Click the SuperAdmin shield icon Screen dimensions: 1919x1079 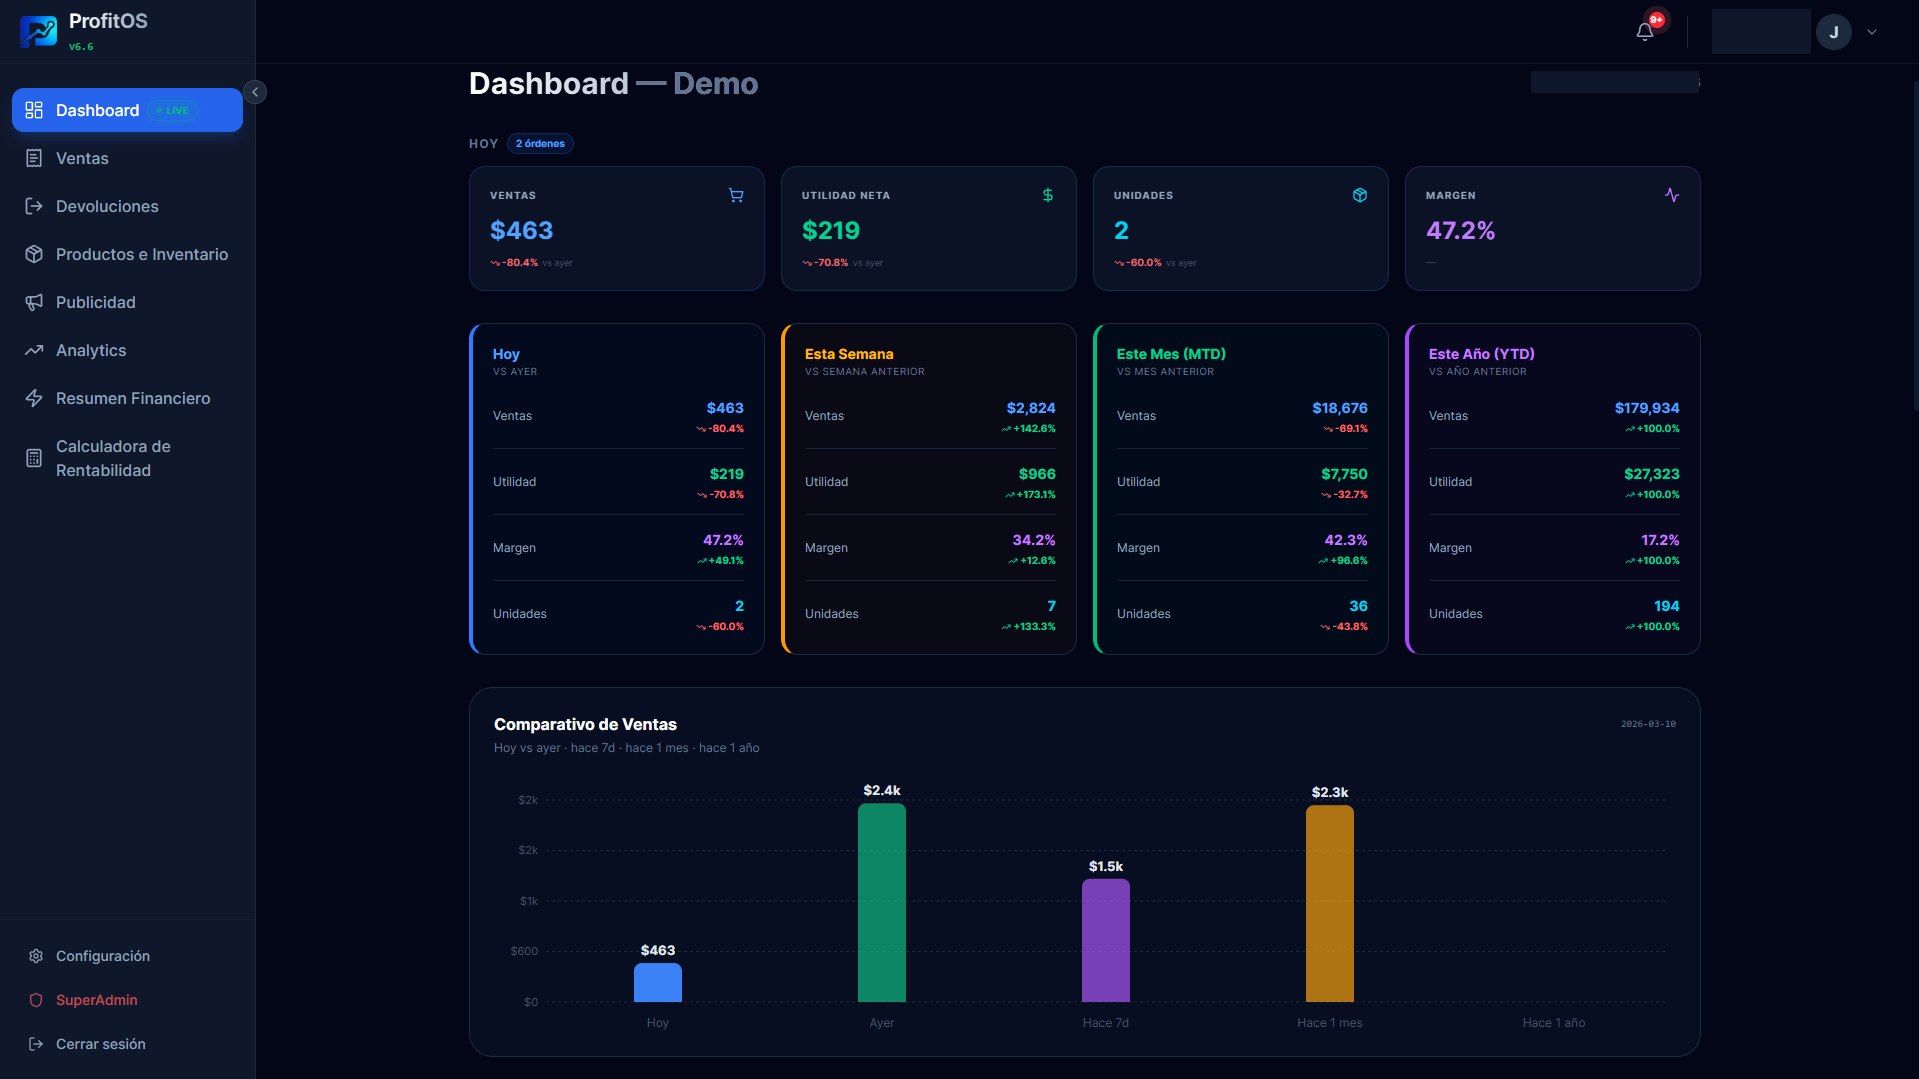(x=36, y=1000)
